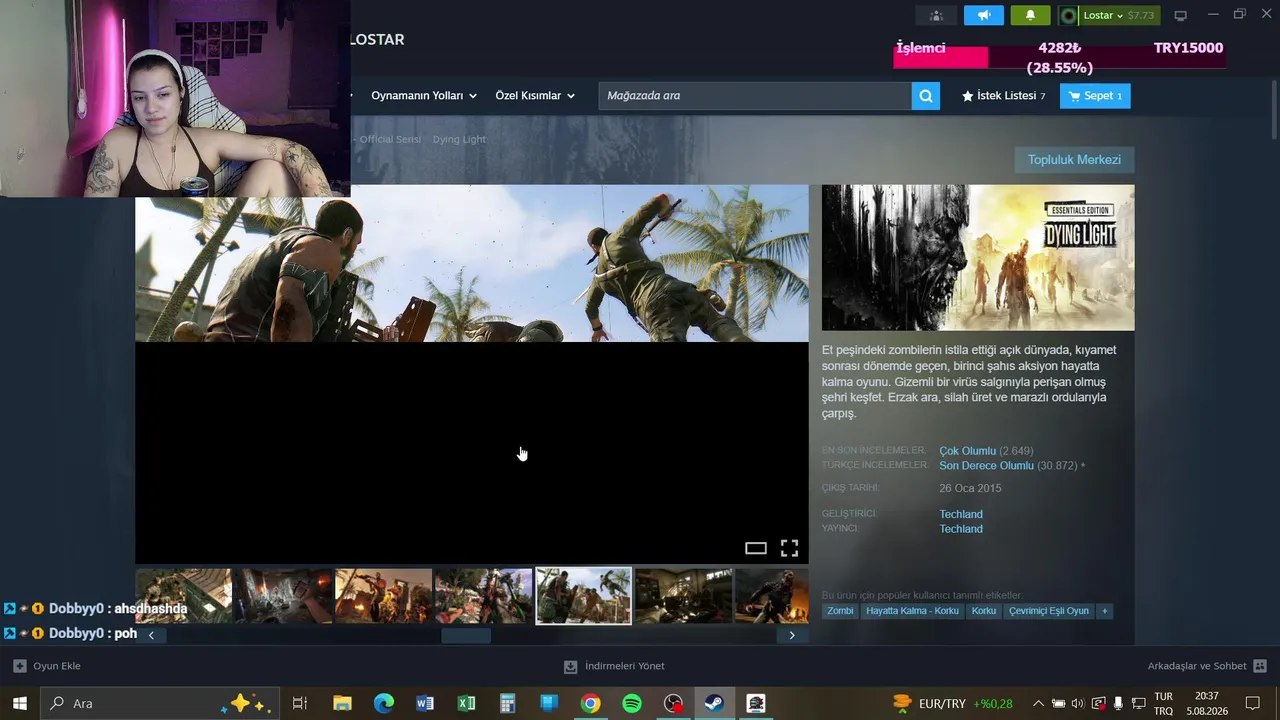This screenshot has width=1280, height=720.
Task: Click the store search magnifier button
Action: pos(926,96)
